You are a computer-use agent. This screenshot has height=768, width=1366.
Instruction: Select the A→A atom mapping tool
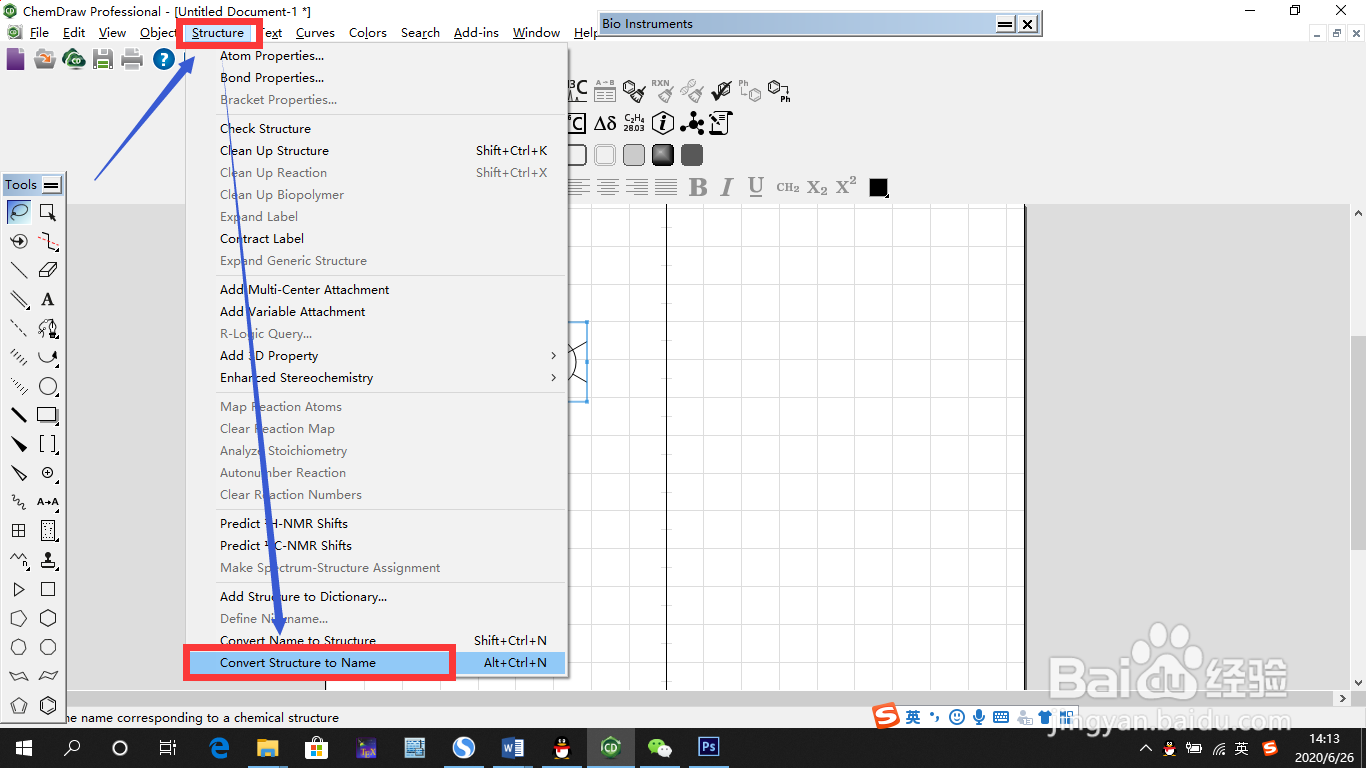pyautogui.click(x=47, y=502)
